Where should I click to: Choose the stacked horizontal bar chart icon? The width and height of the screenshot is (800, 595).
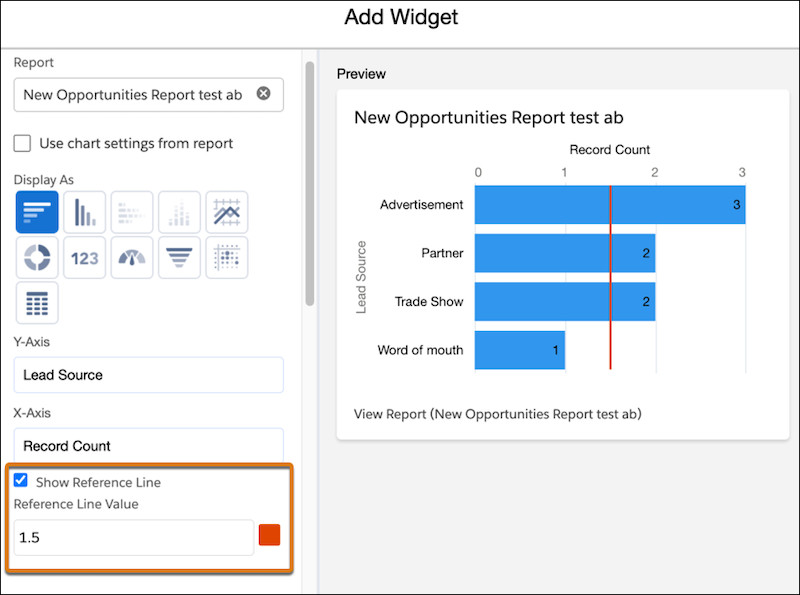tap(132, 212)
